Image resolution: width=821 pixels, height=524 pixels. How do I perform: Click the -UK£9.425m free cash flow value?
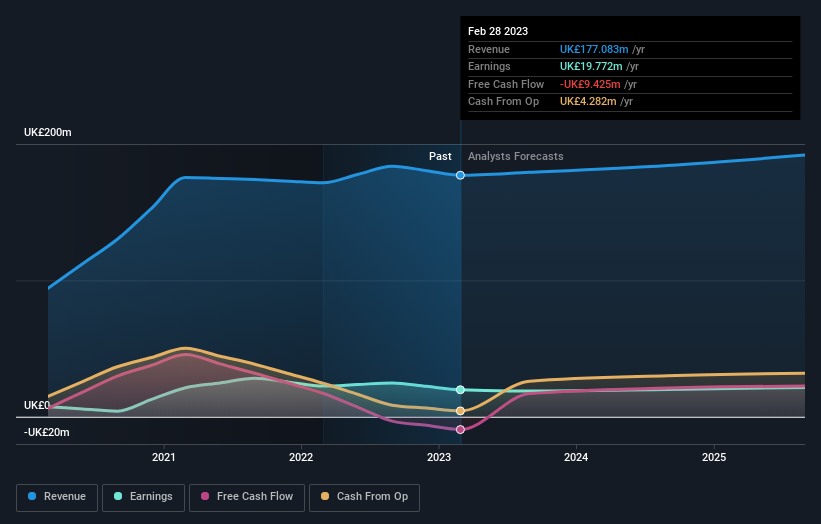click(x=590, y=84)
